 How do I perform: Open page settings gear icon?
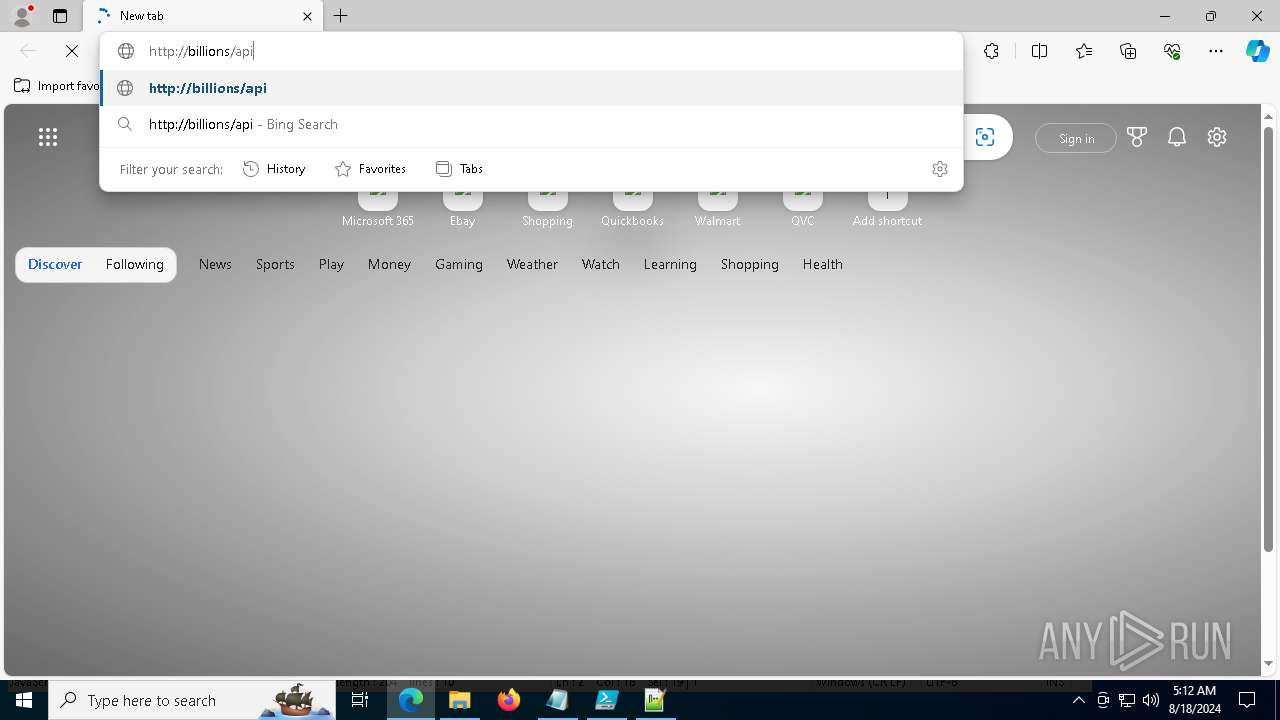tap(1217, 137)
